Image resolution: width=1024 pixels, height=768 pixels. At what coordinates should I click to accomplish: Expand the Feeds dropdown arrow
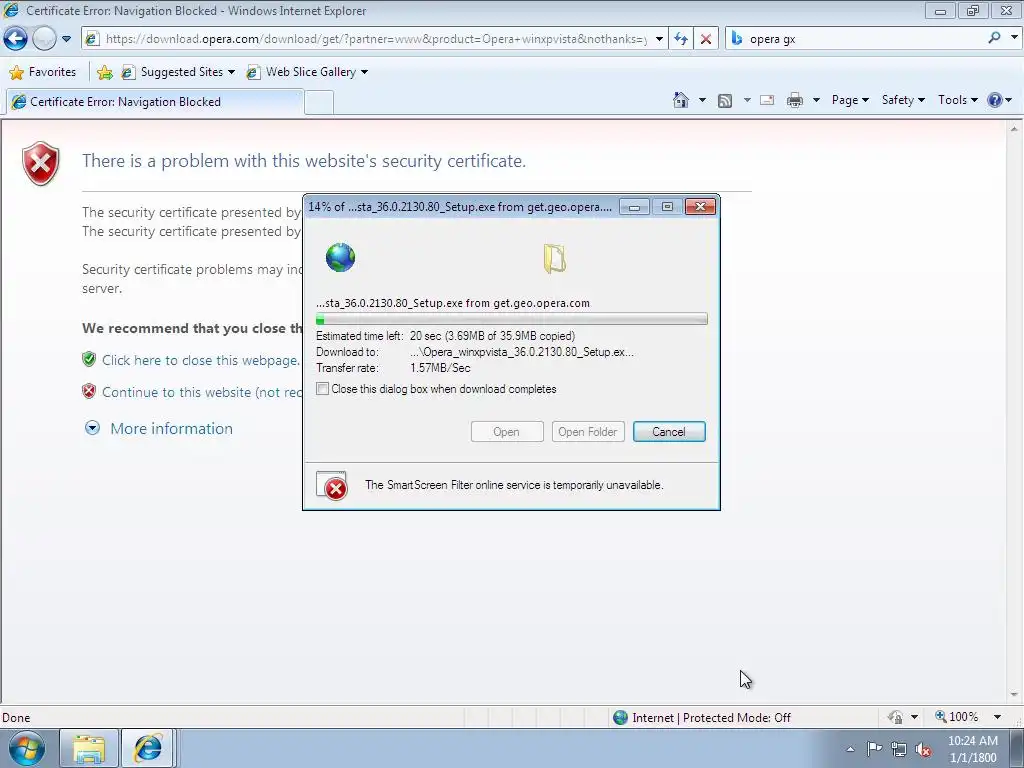pos(746,100)
